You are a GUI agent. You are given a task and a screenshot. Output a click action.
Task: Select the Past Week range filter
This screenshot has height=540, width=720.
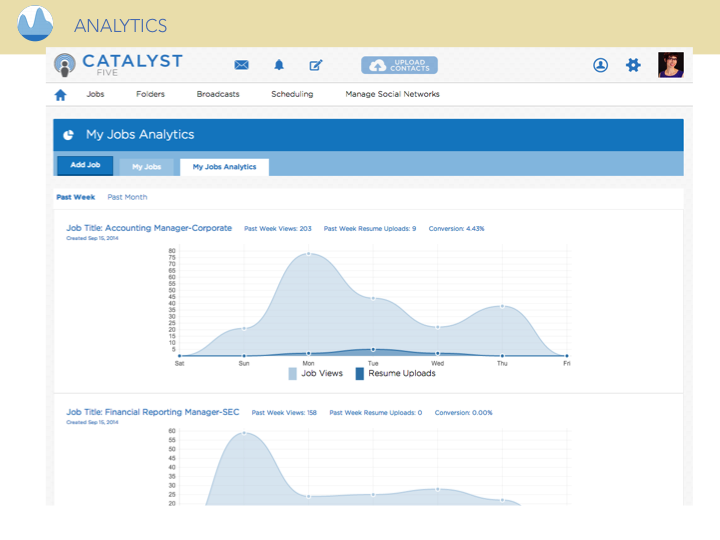(76, 197)
